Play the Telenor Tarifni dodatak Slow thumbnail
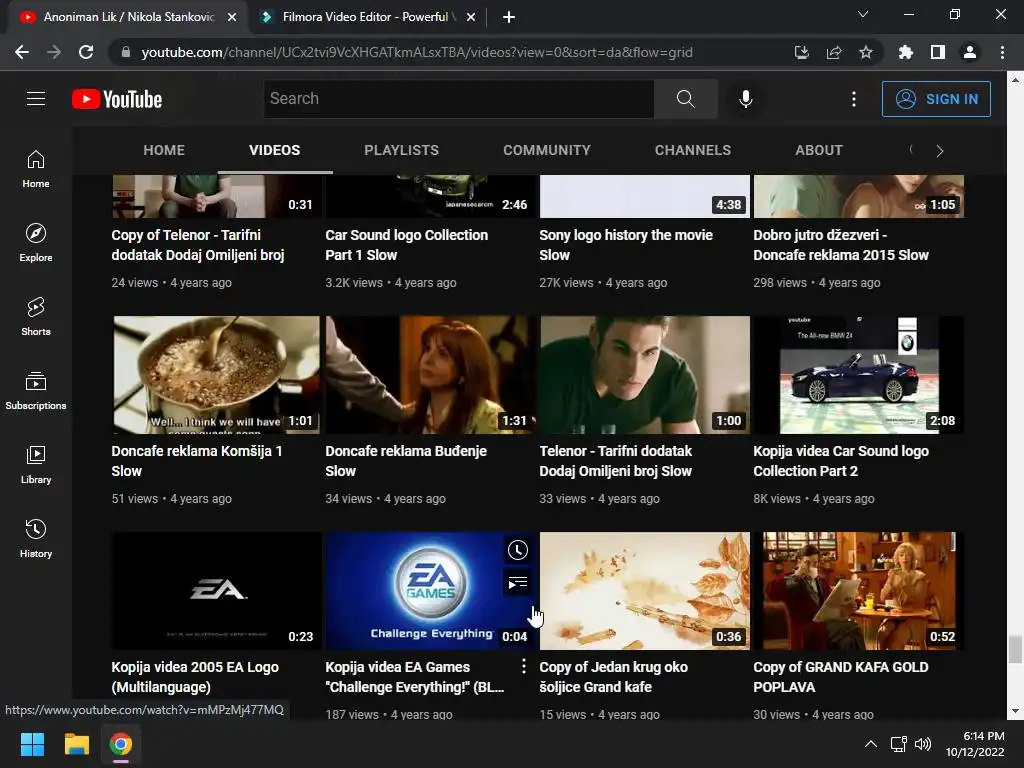Screen dimensions: 1024x768 point(645,375)
